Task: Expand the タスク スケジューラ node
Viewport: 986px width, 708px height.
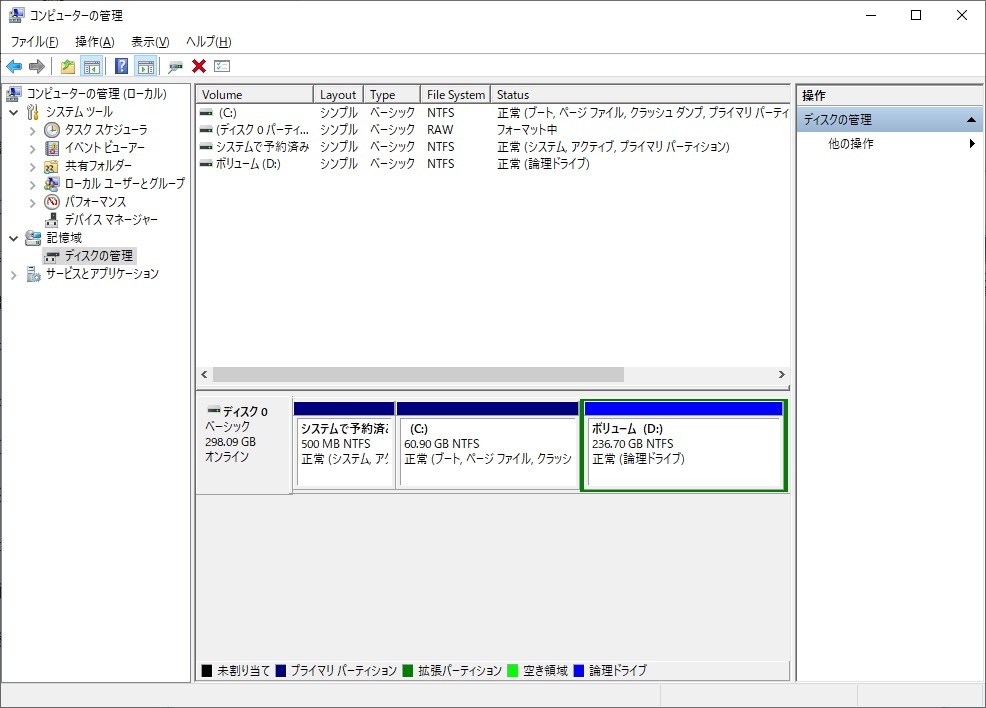Action: point(32,131)
